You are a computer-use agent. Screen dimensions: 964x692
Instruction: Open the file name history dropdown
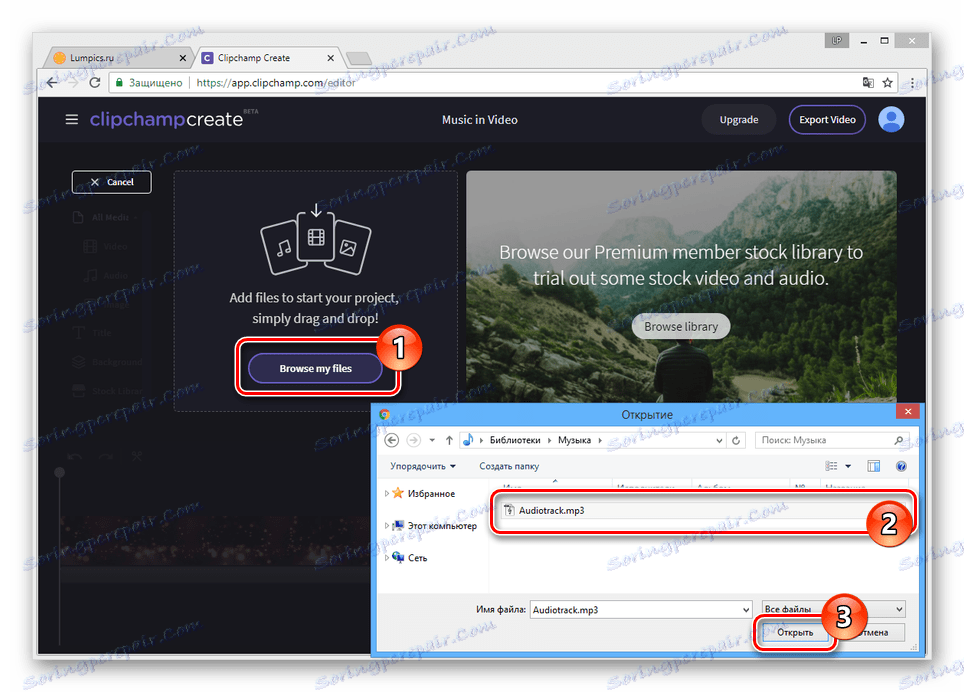pyautogui.click(x=746, y=610)
